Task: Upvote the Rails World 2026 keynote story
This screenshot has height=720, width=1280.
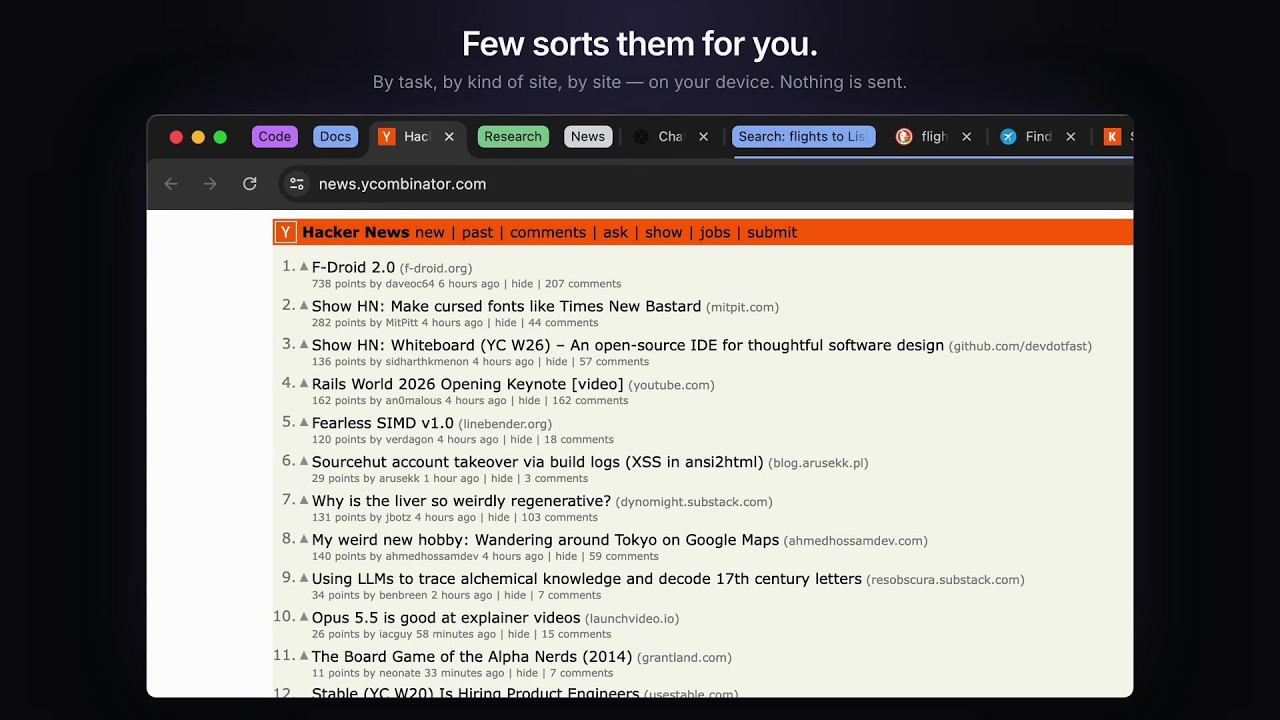Action: [x=304, y=383]
